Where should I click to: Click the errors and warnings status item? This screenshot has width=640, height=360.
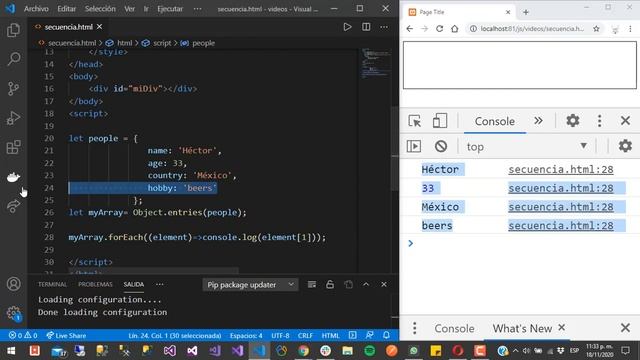(23, 336)
